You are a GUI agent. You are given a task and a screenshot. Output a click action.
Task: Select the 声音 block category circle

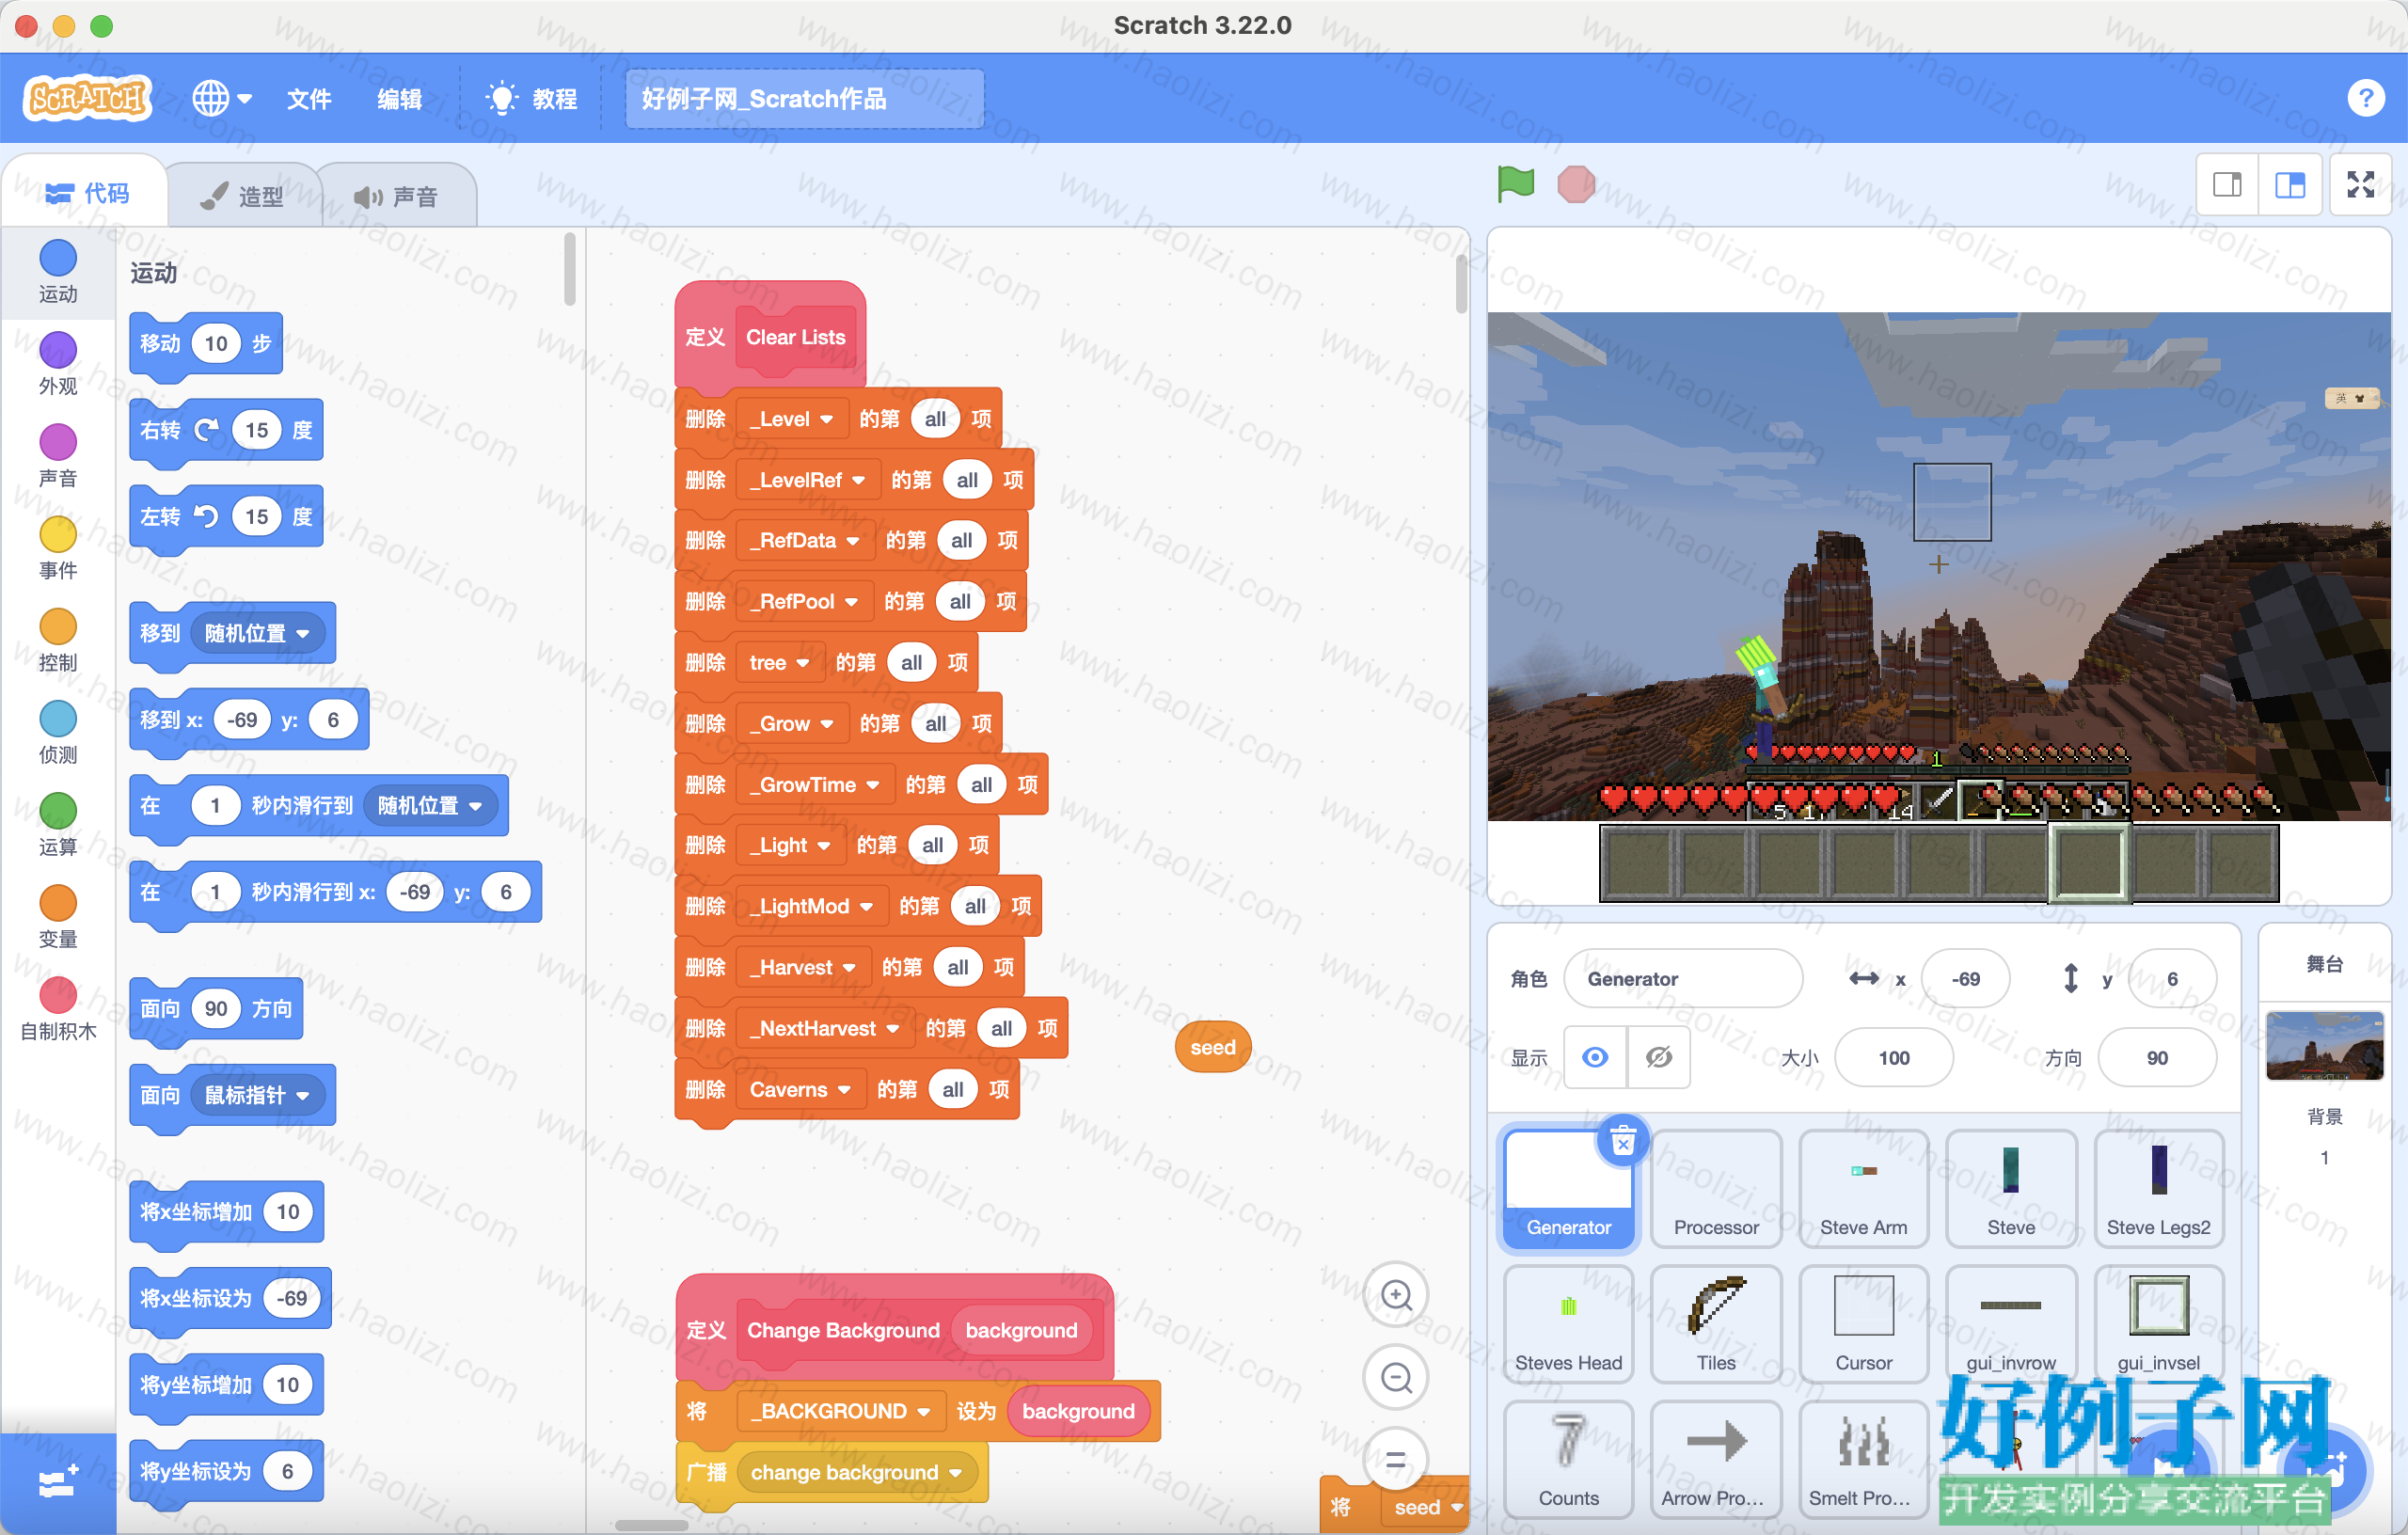tap(58, 455)
